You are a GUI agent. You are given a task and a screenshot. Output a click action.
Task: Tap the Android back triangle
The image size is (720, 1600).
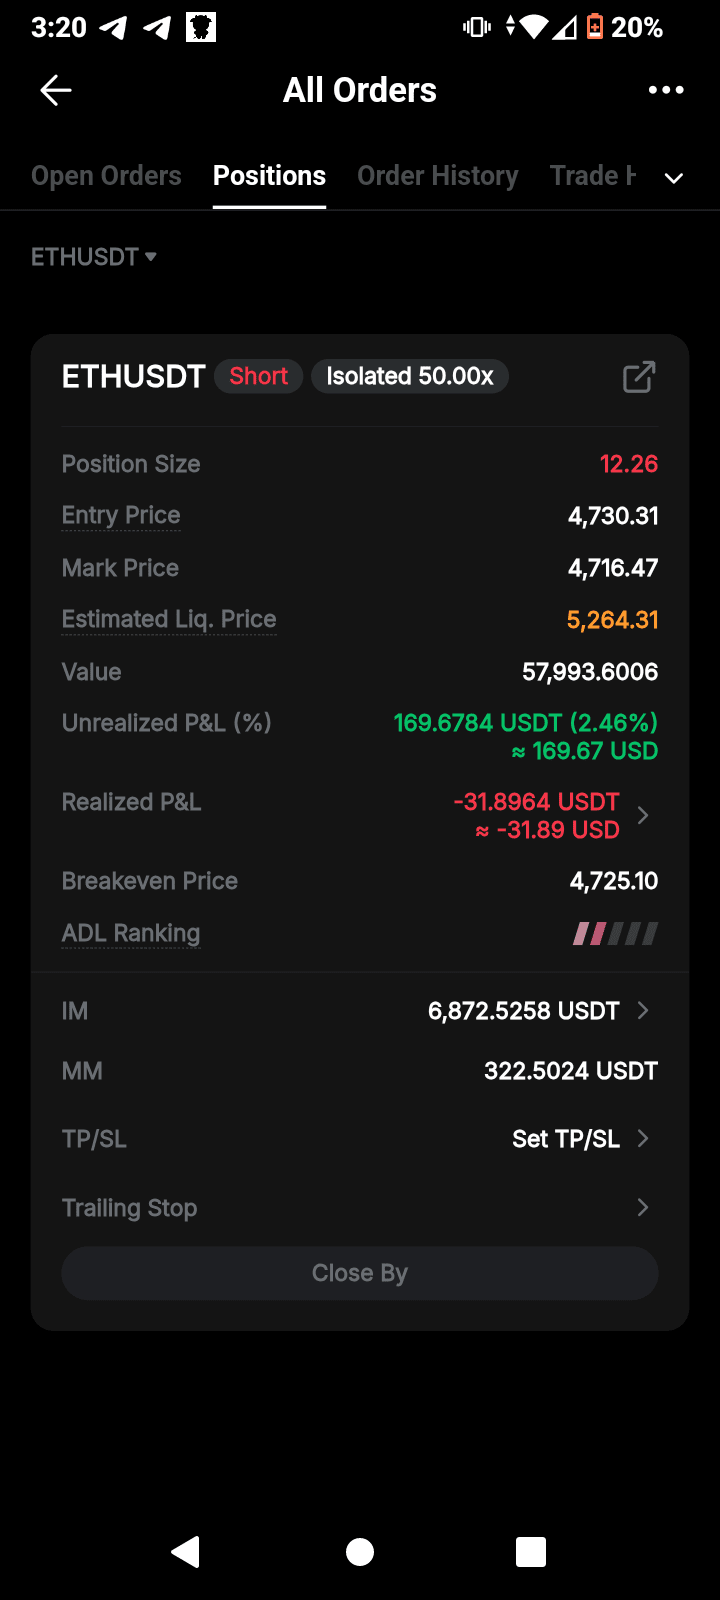[x=186, y=1552]
